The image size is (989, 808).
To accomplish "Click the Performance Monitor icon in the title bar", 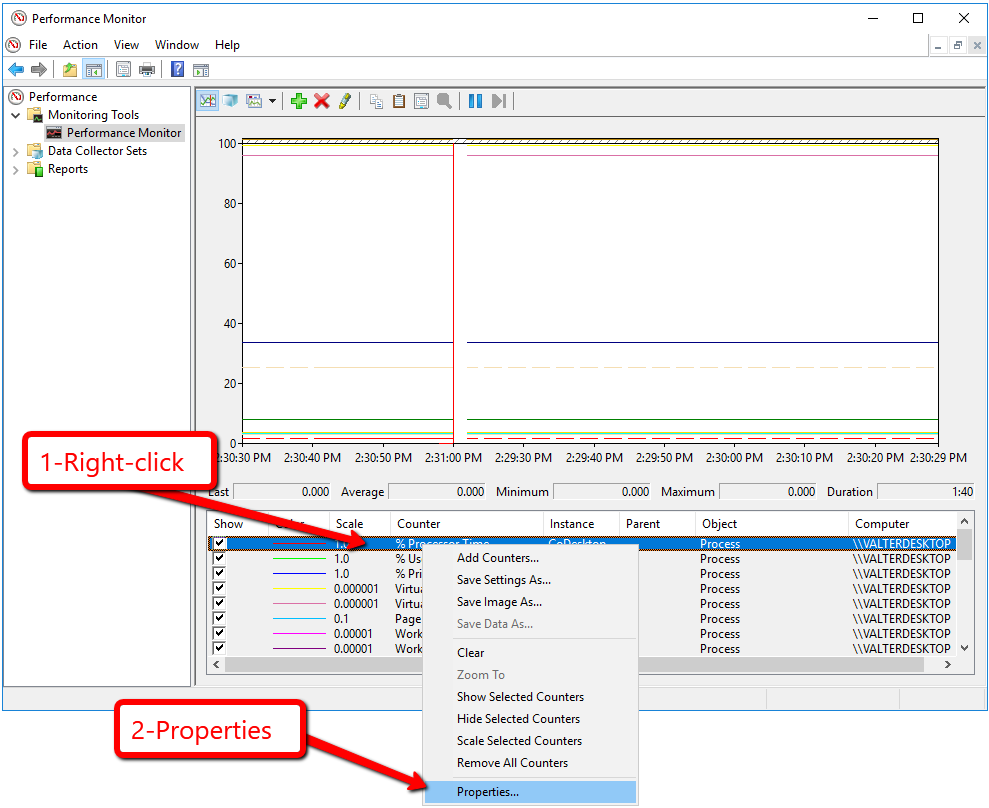I will [19, 18].
